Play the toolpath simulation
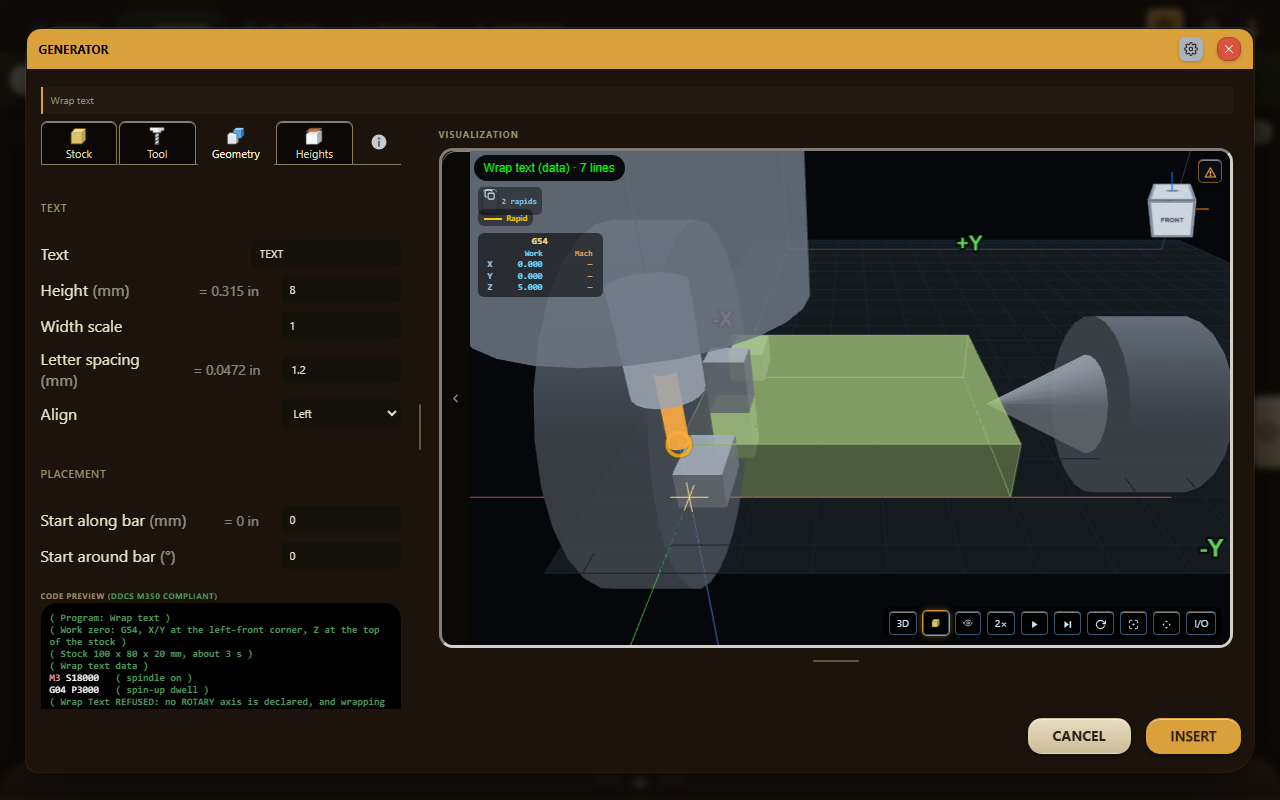 pyautogui.click(x=1034, y=623)
